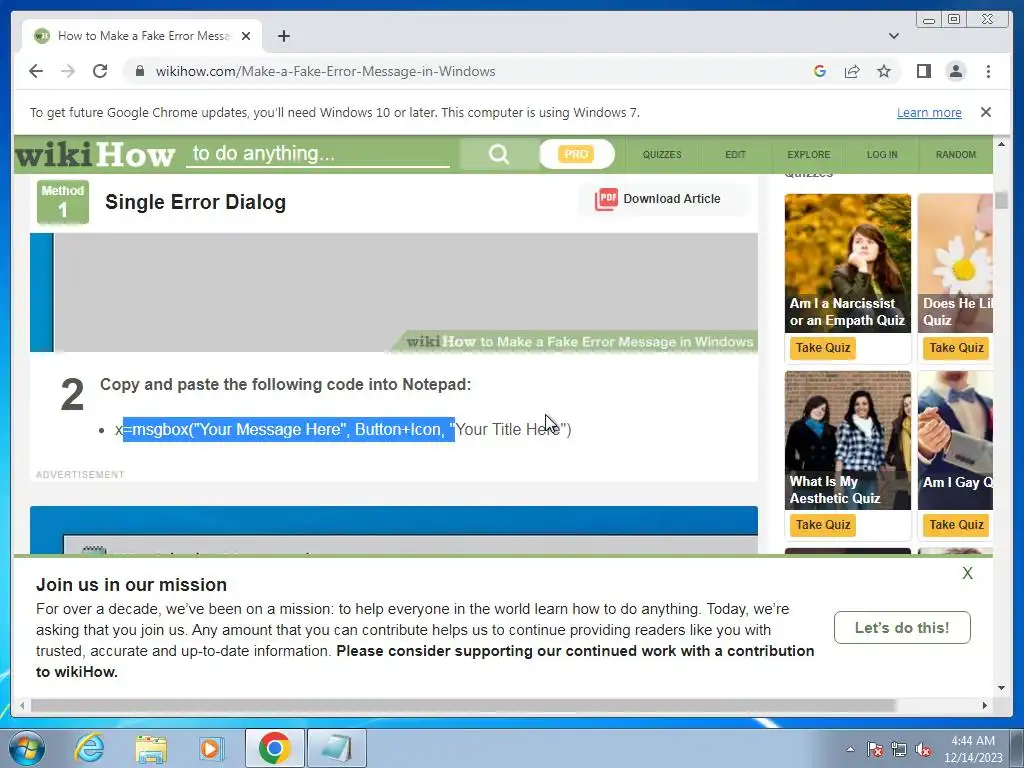Show hidden system tray icons
This screenshot has width=1024, height=768.
coord(850,749)
